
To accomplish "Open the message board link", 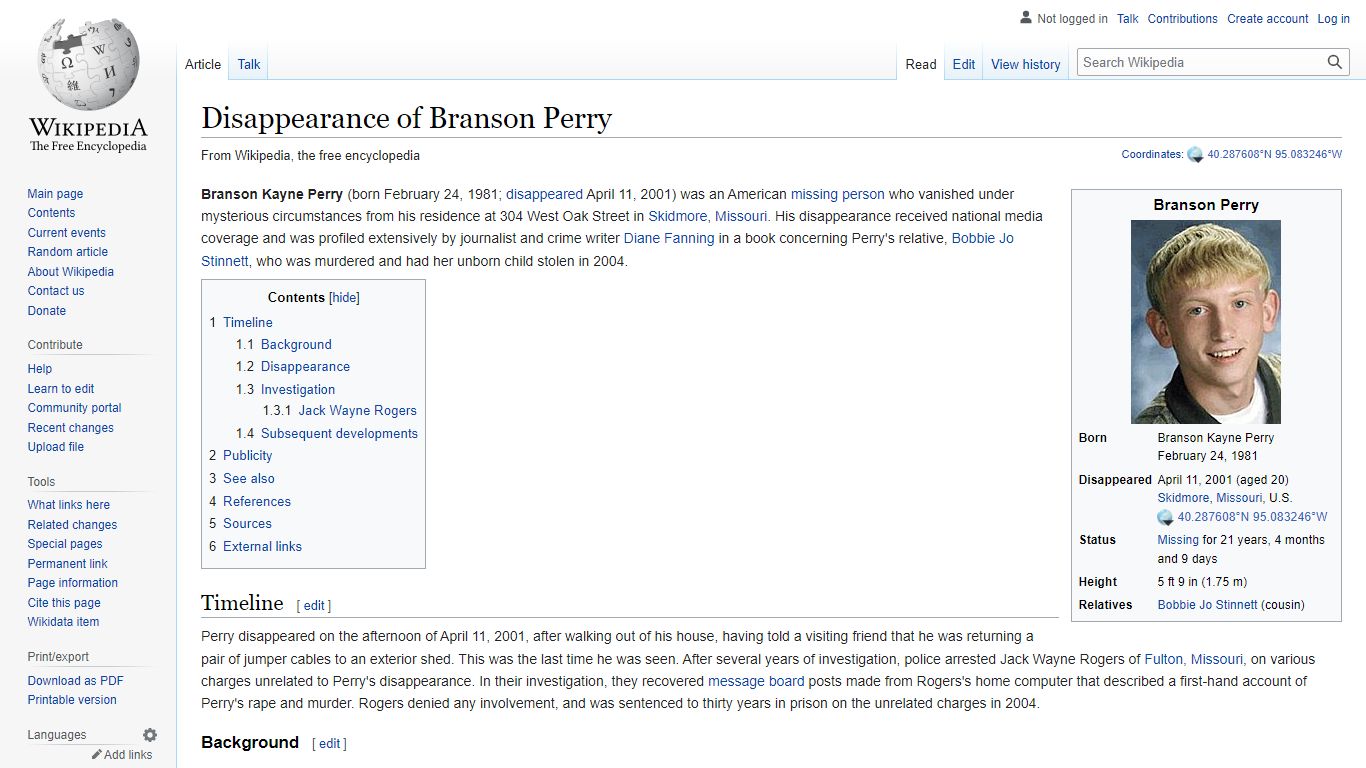I will (x=756, y=681).
